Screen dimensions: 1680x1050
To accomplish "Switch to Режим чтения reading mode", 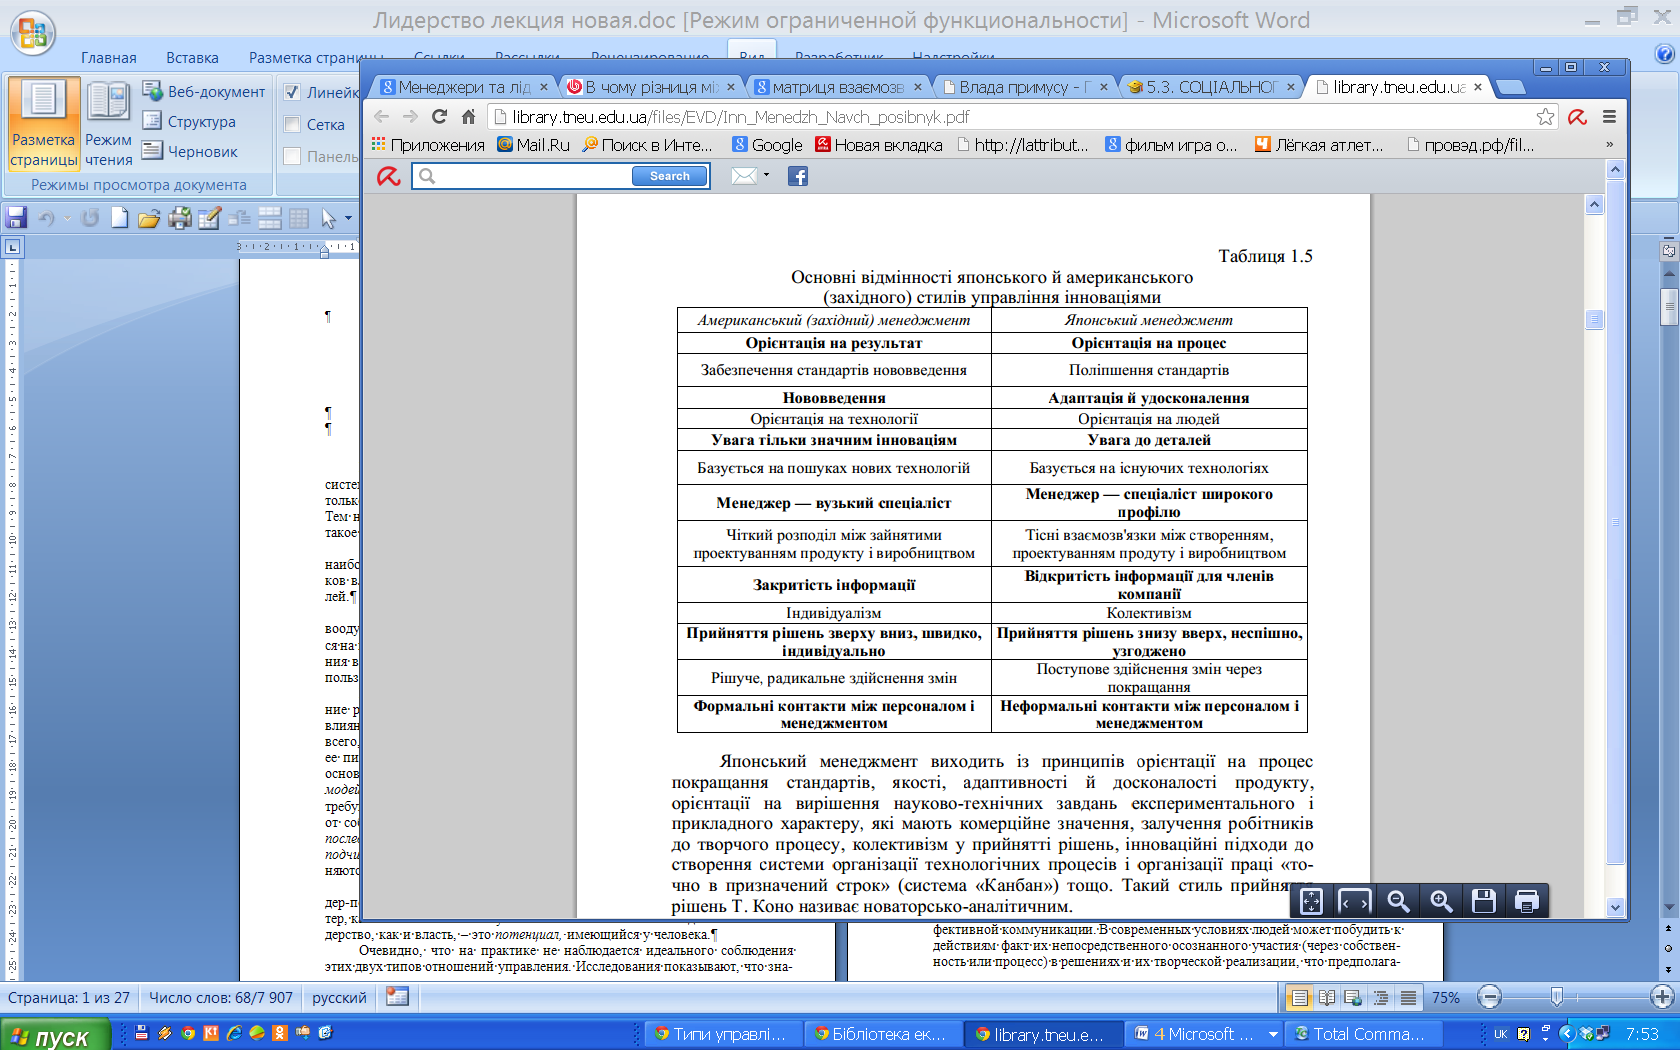I will (x=108, y=123).
